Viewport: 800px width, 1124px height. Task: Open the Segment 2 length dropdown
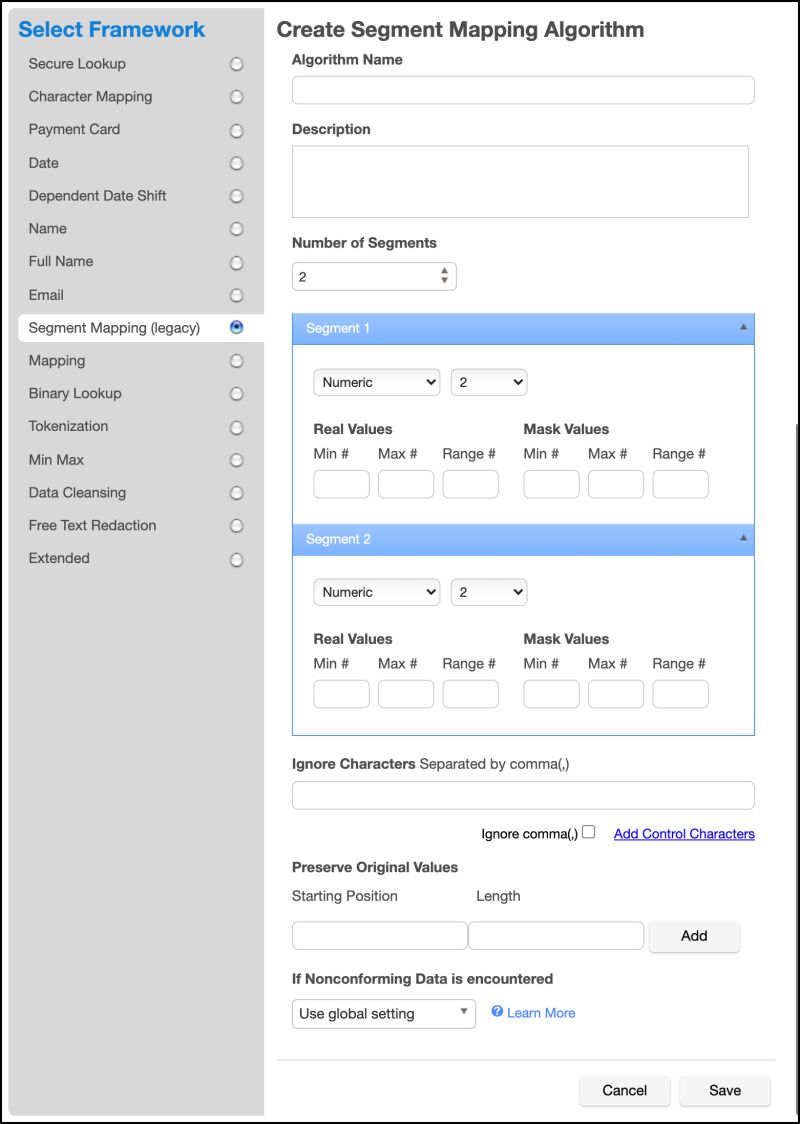coord(488,592)
